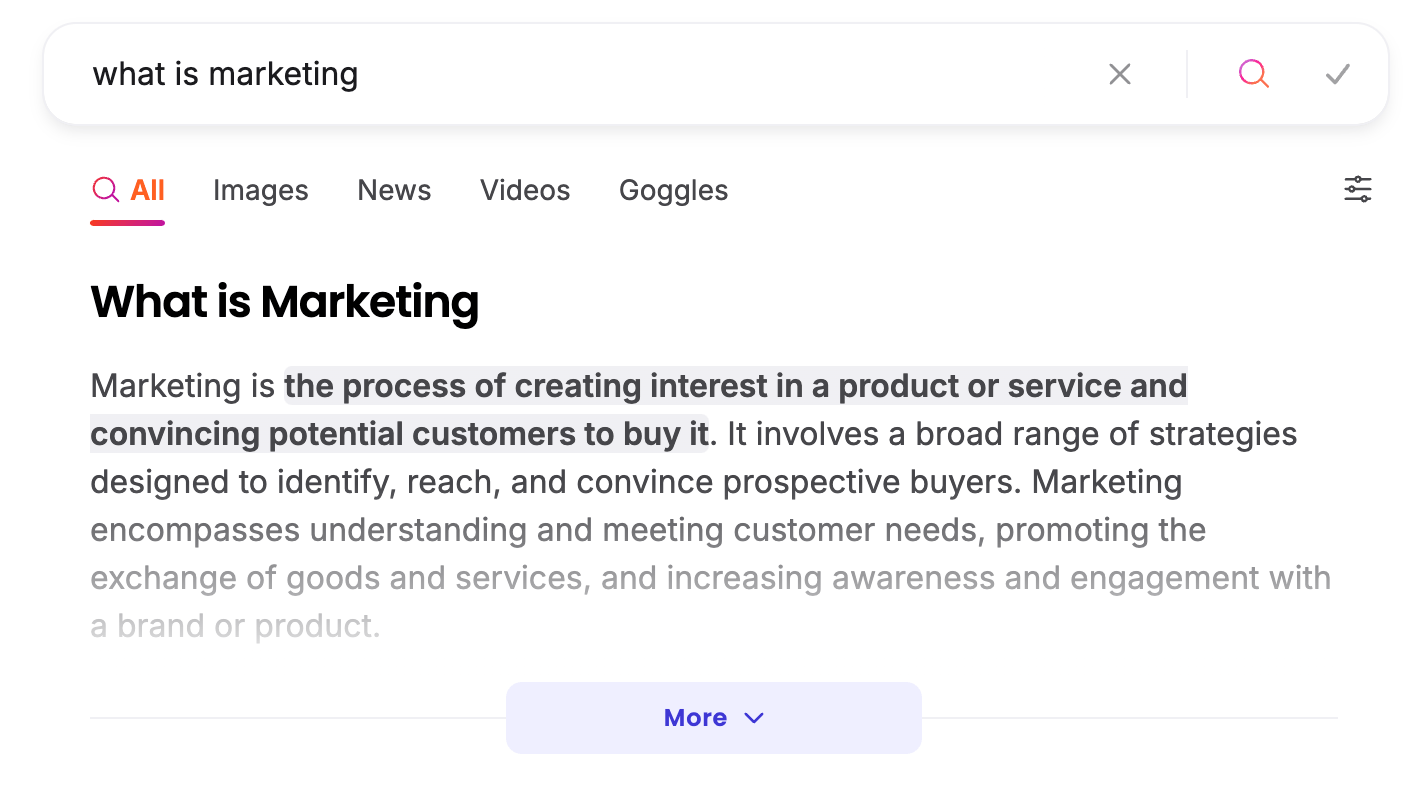
Task: Switch to the Images tab
Action: (260, 190)
